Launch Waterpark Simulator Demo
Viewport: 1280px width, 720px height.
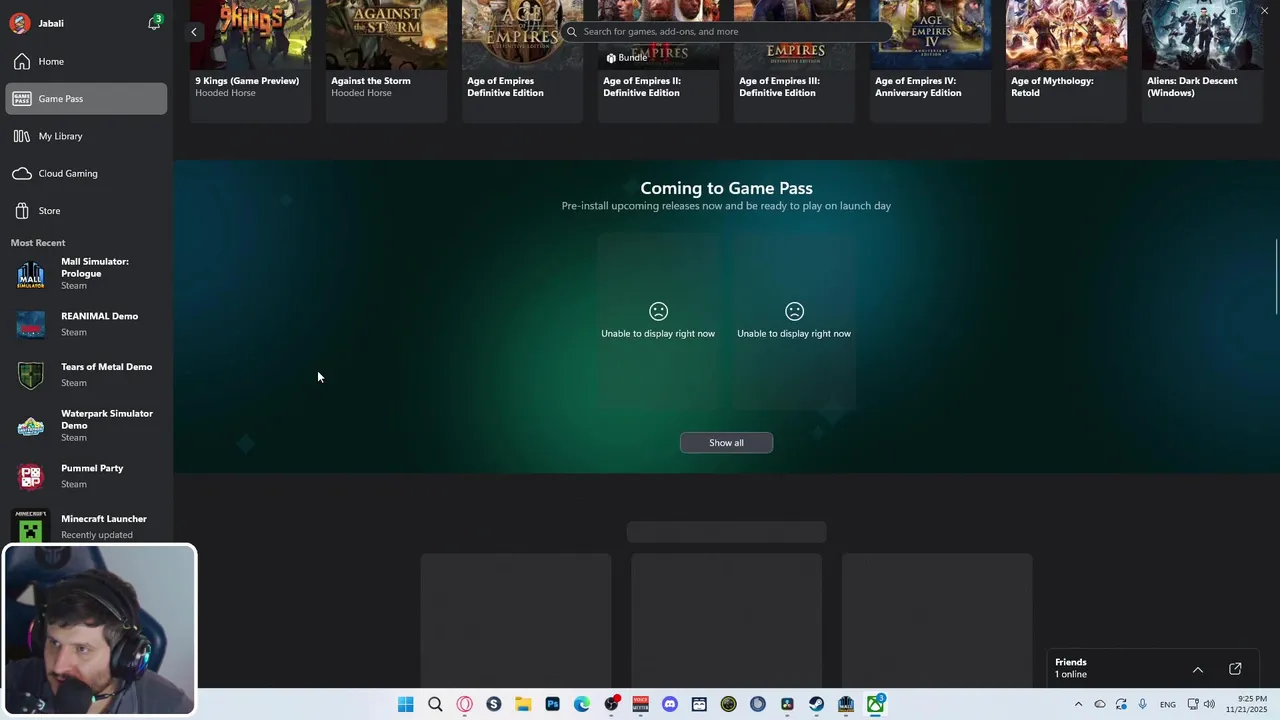click(86, 425)
